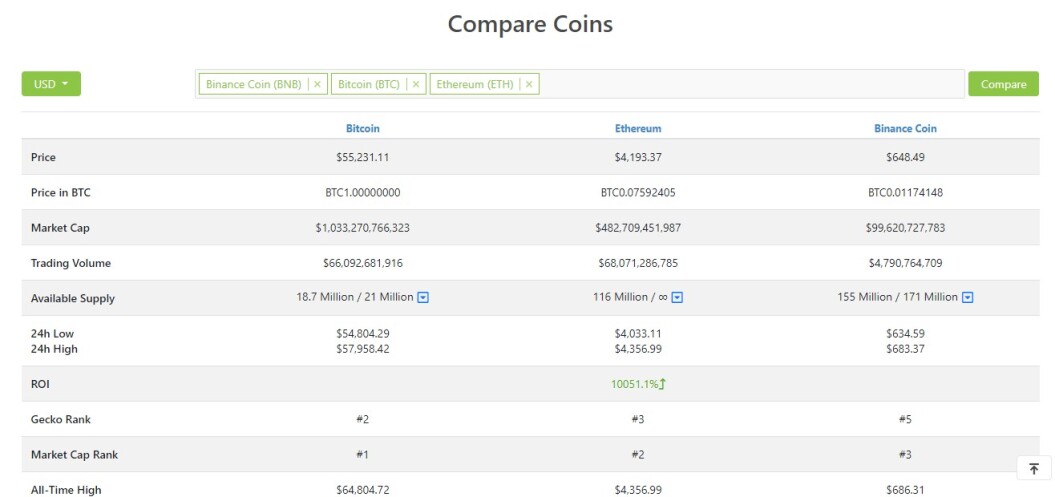The width and height of the screenshot is (1055, 497).
Task: Expand Ethereum available supply details
Action: 678,297
